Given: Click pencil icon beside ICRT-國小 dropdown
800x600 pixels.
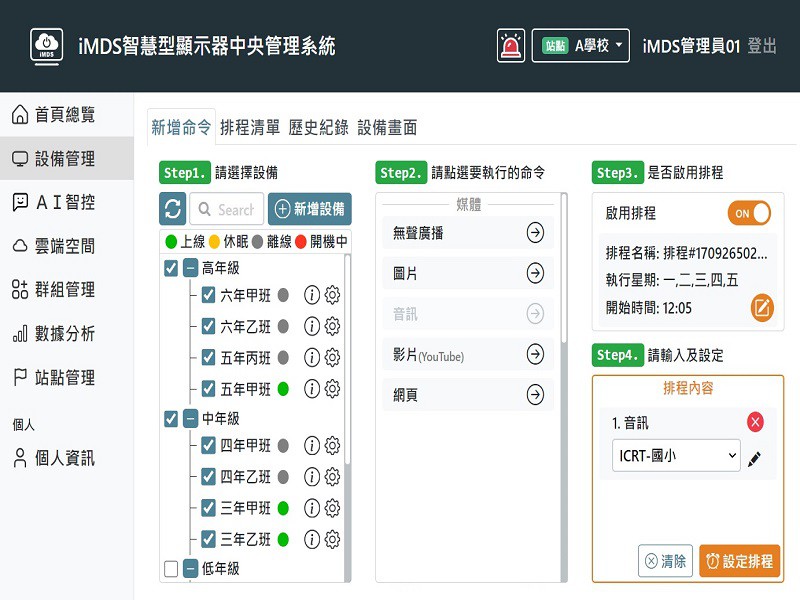Looking at the screenshot, I should (x=755, y=457).
